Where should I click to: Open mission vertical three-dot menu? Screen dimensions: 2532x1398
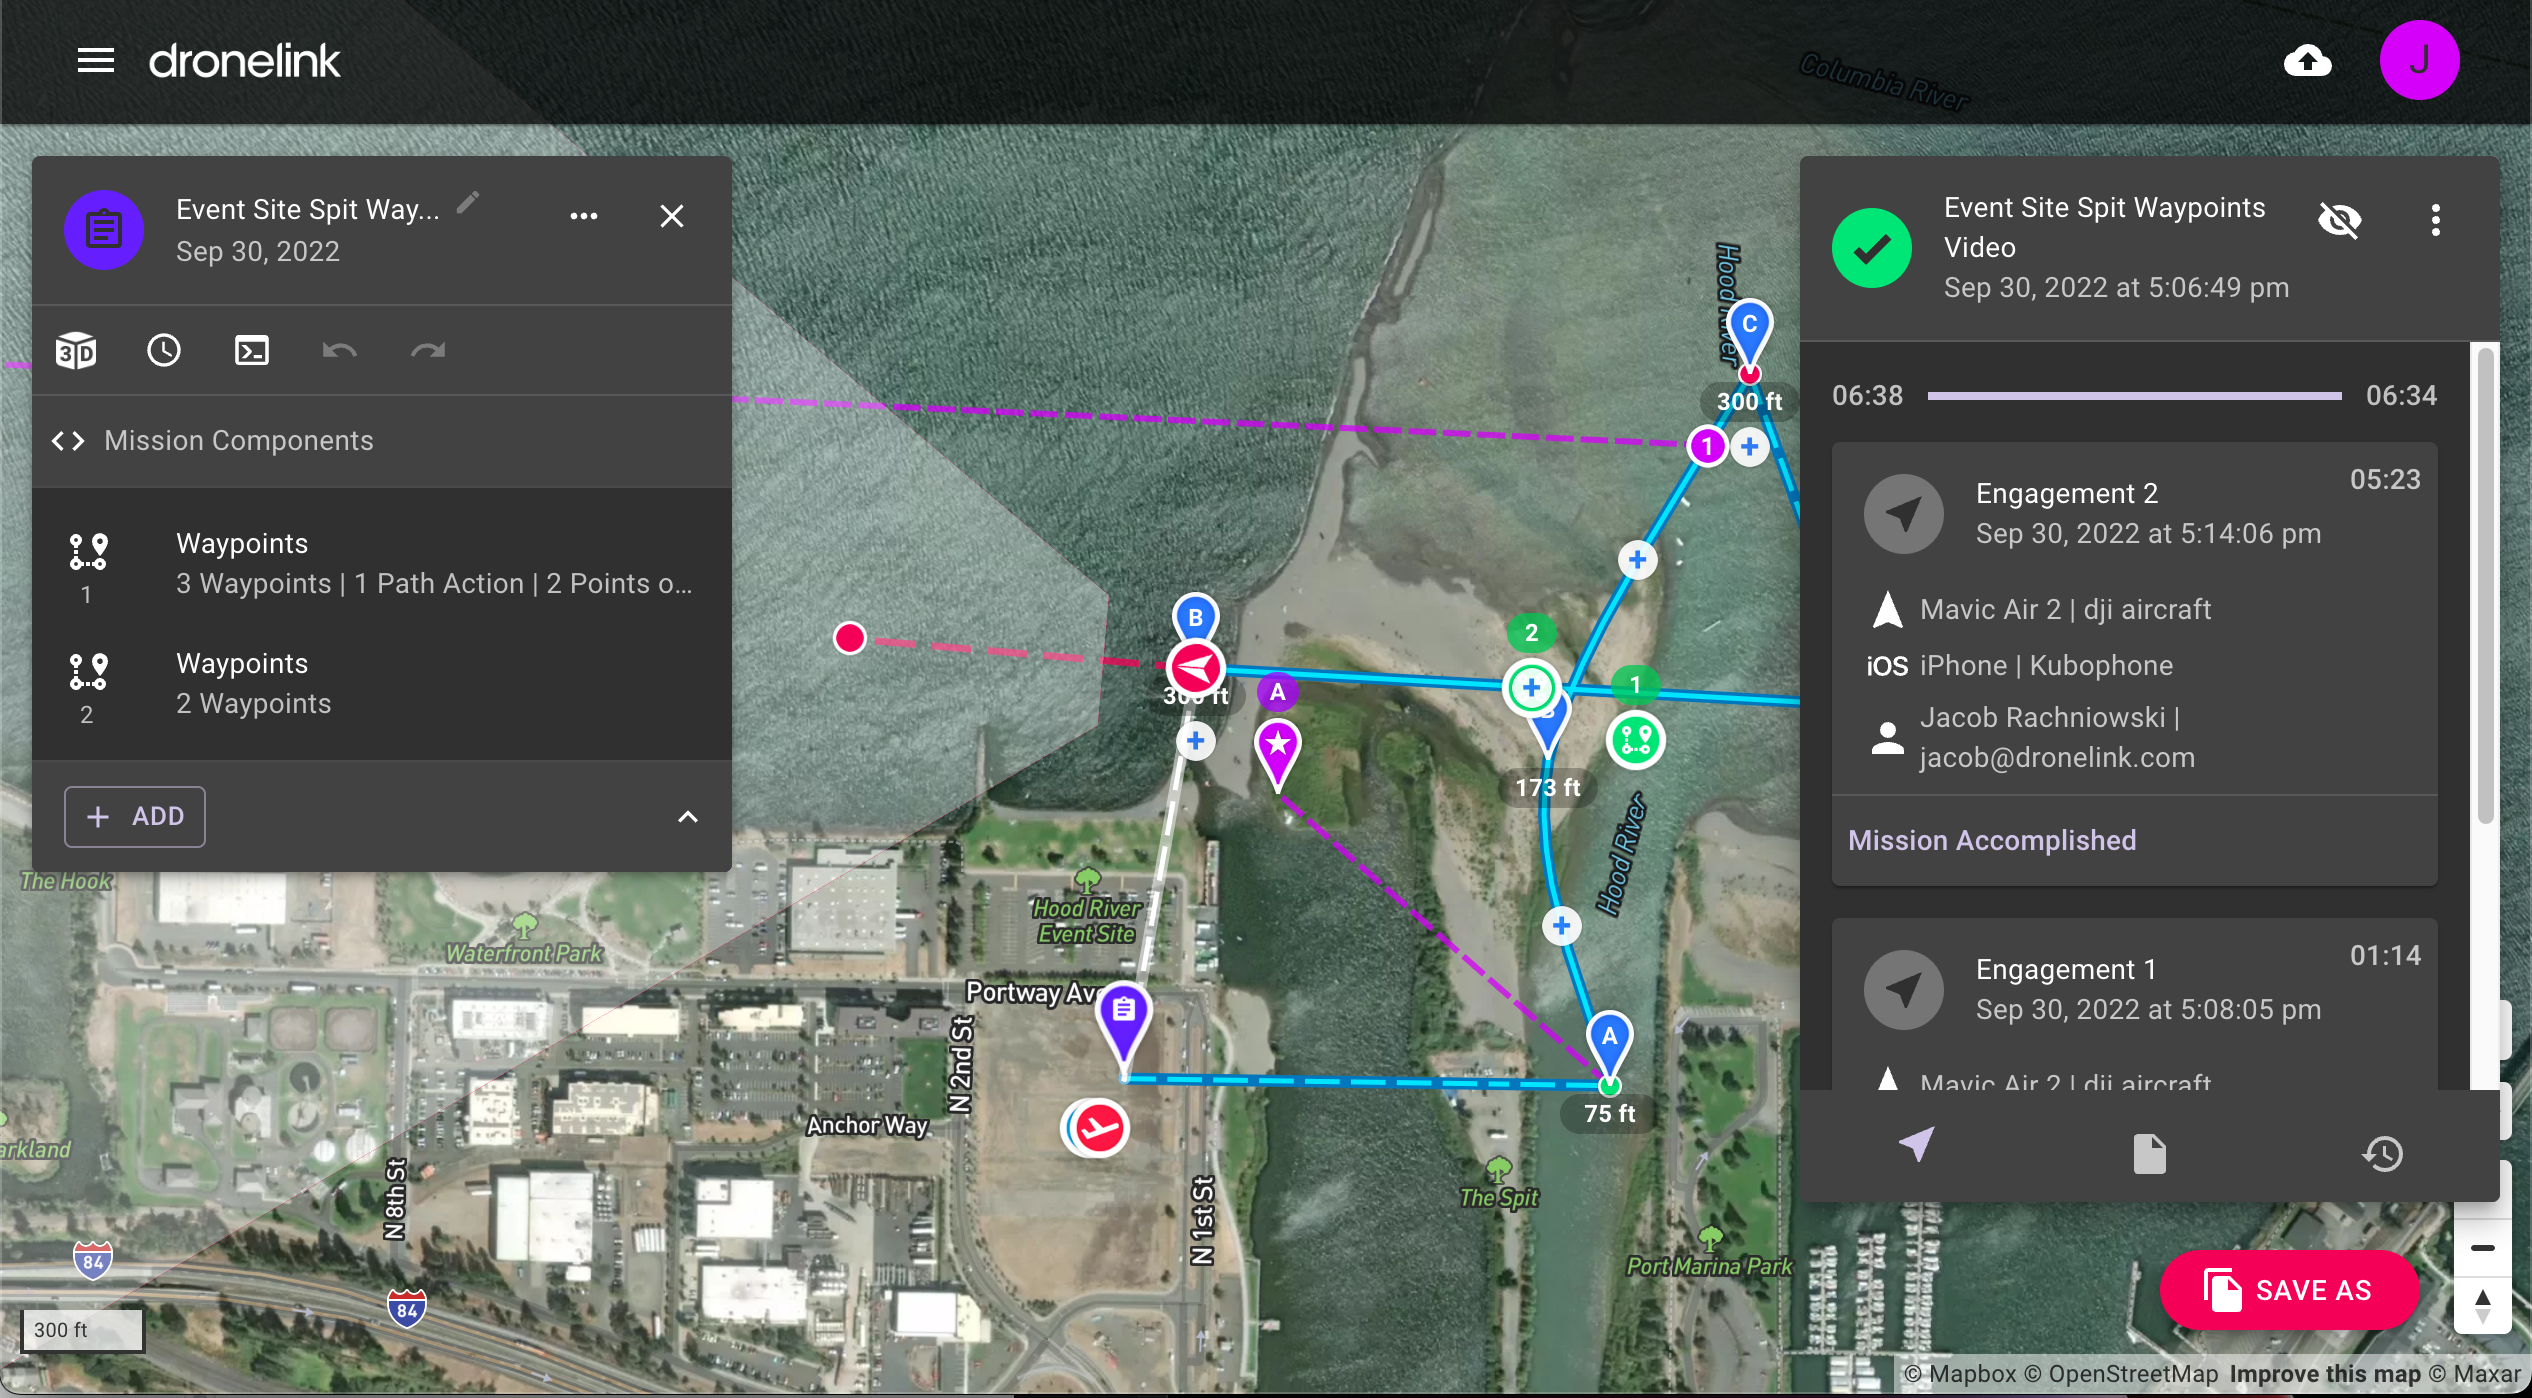[2436, 220]
